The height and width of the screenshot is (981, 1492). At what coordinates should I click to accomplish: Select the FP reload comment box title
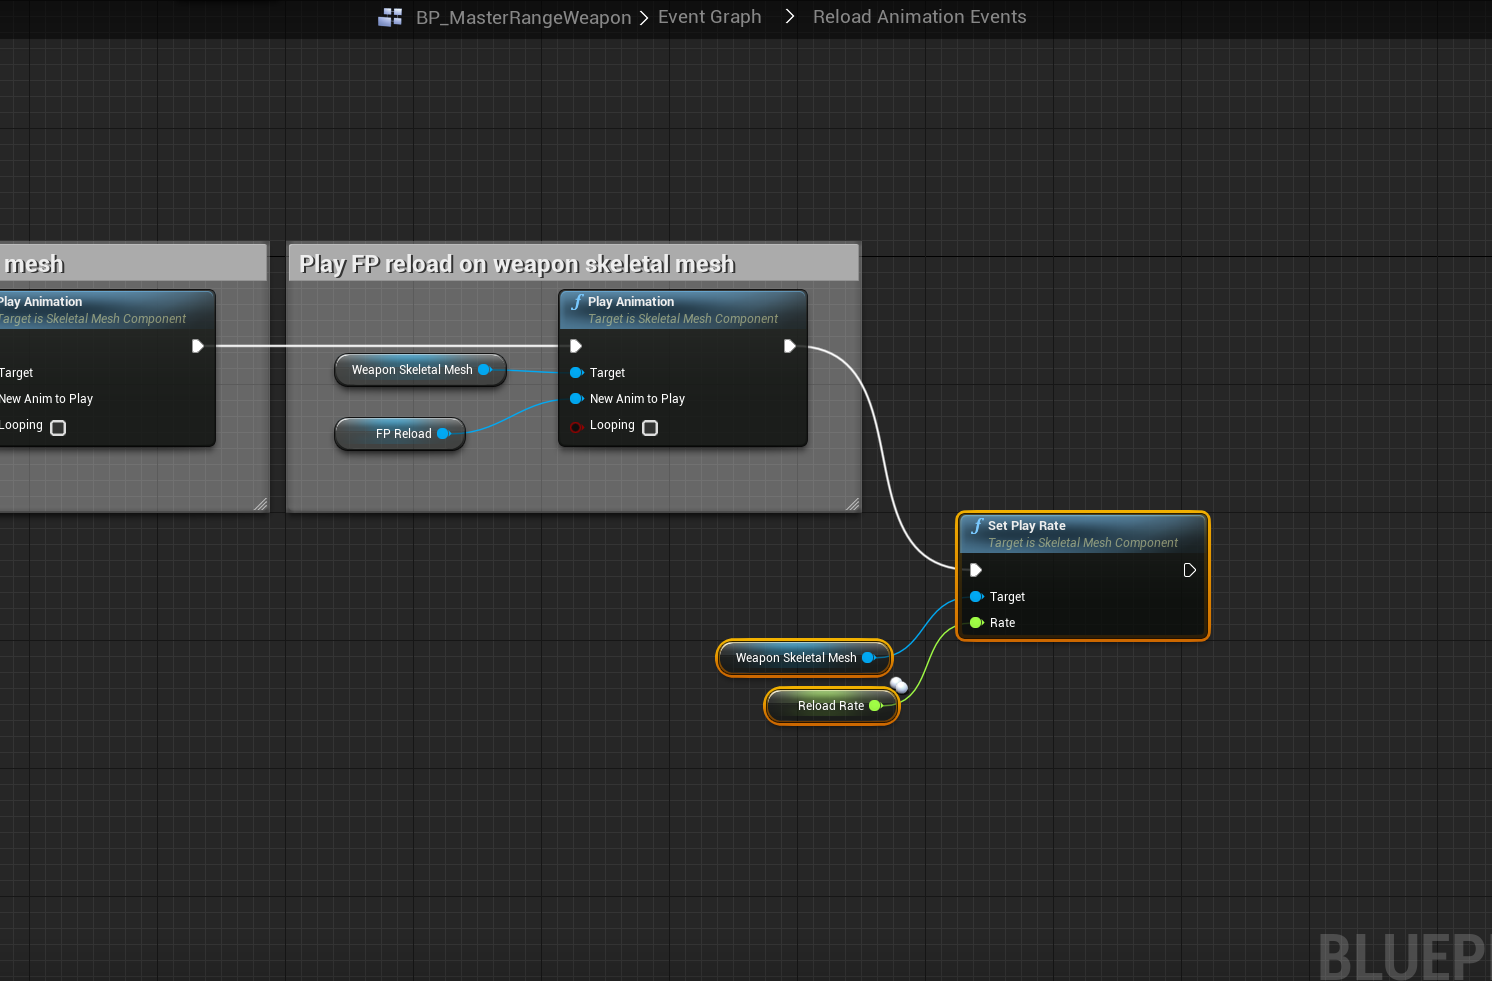517,264
